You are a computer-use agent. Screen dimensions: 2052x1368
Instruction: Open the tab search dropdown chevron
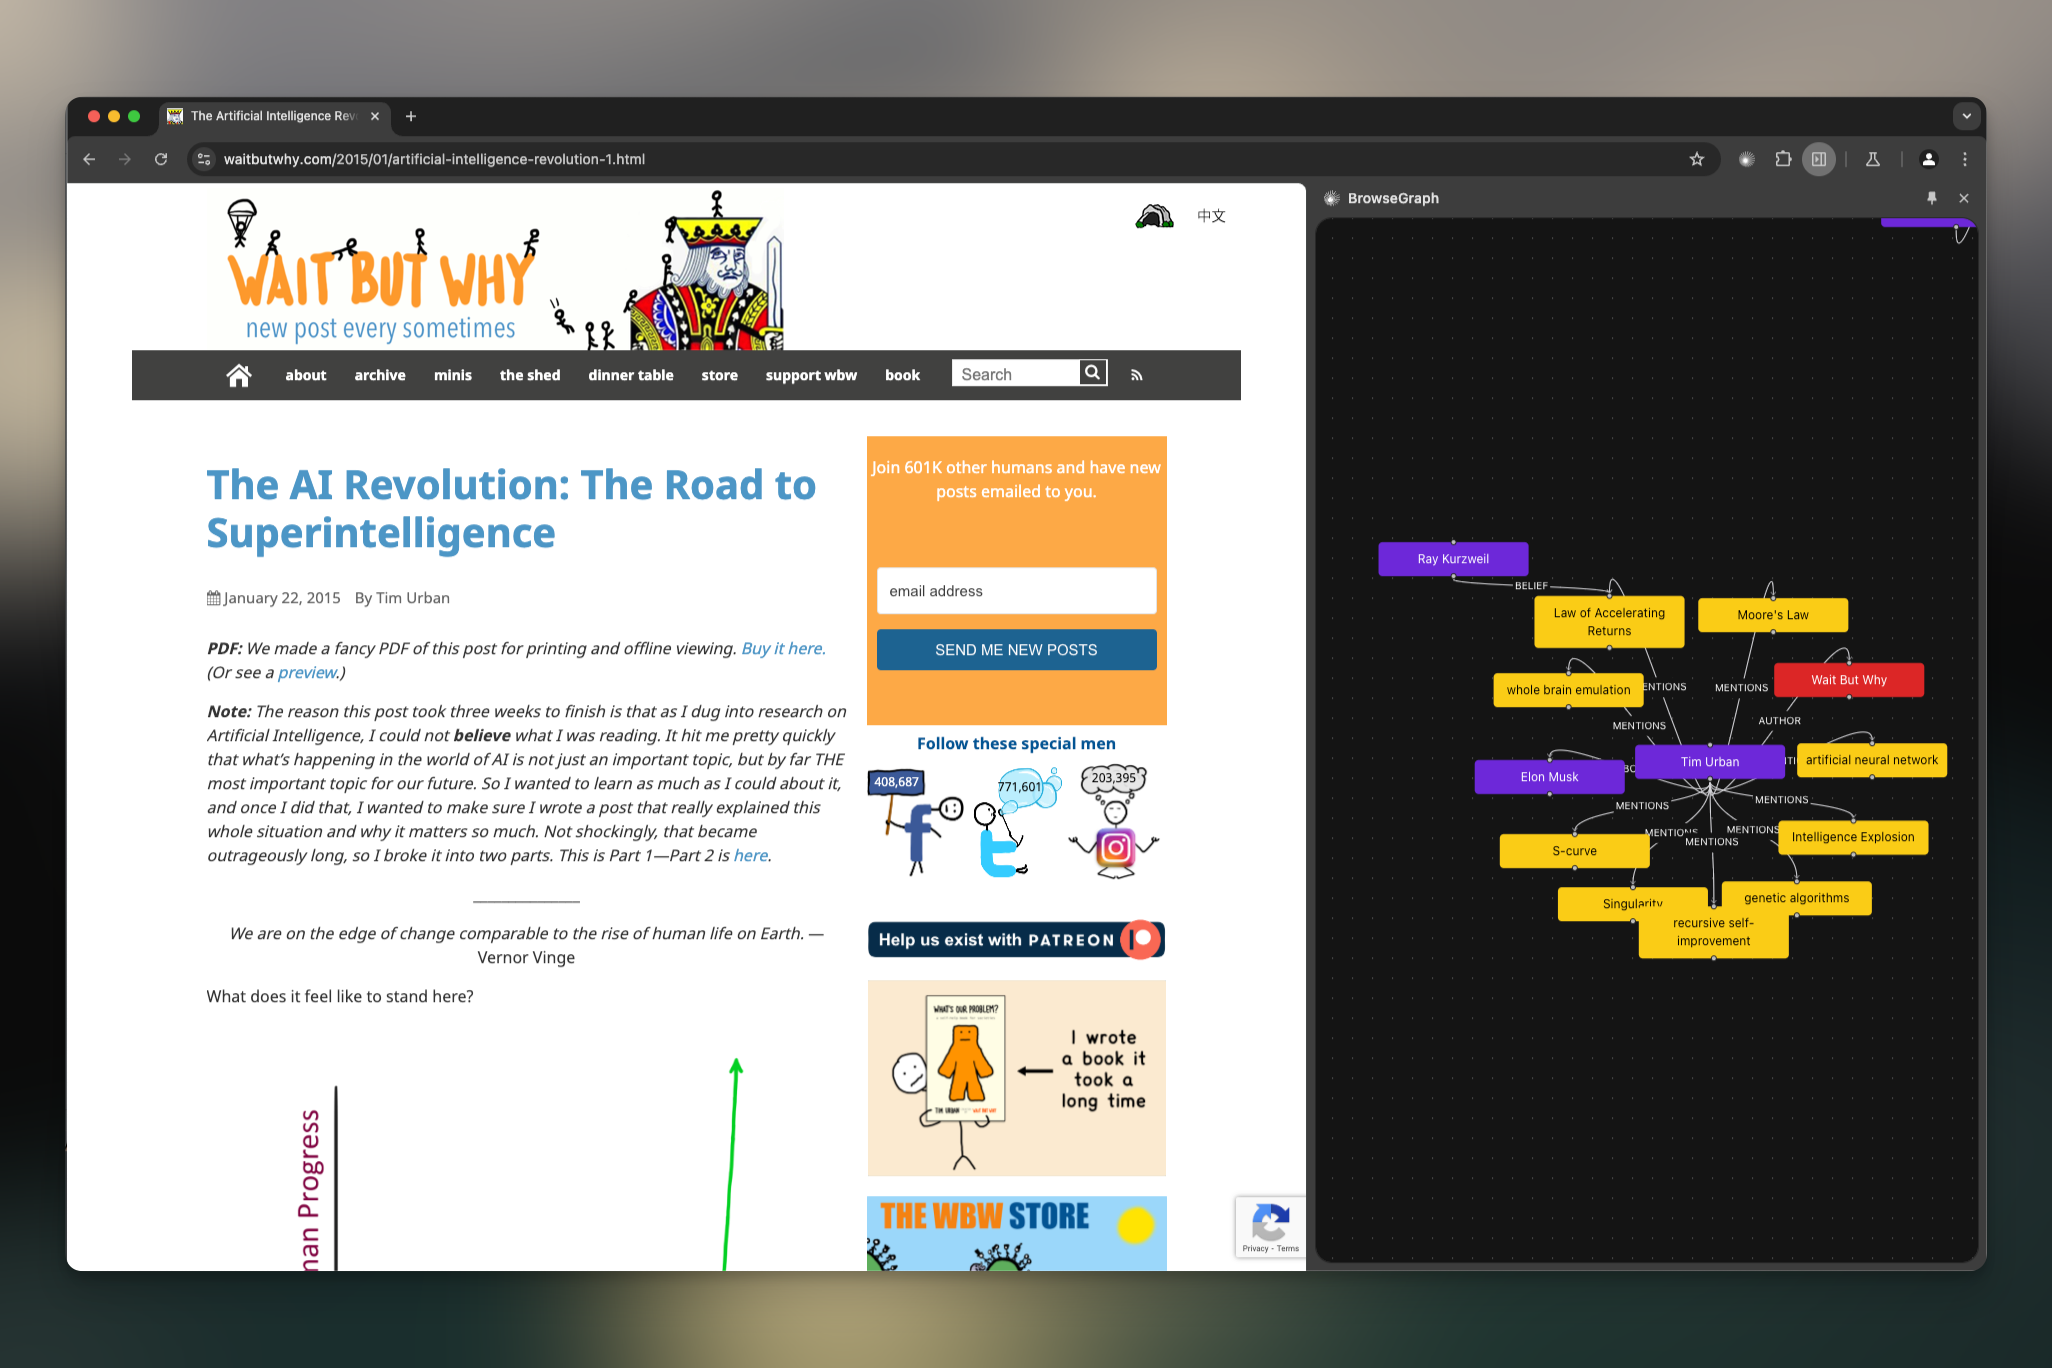tap(1966, 116)
